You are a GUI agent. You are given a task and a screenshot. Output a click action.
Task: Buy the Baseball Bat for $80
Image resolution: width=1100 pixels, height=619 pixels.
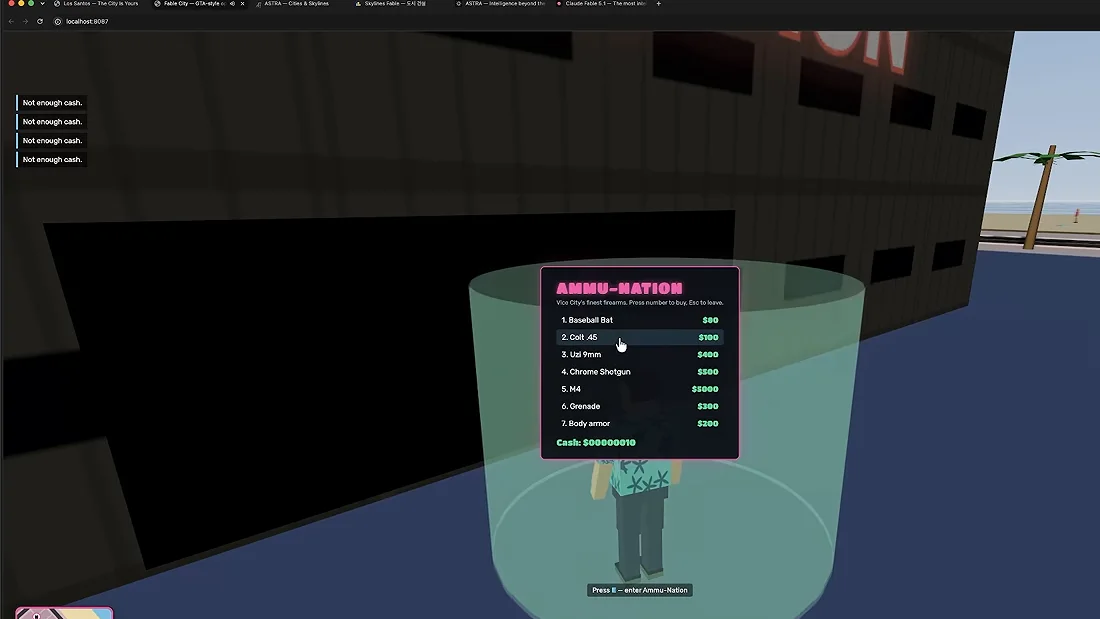640,320
